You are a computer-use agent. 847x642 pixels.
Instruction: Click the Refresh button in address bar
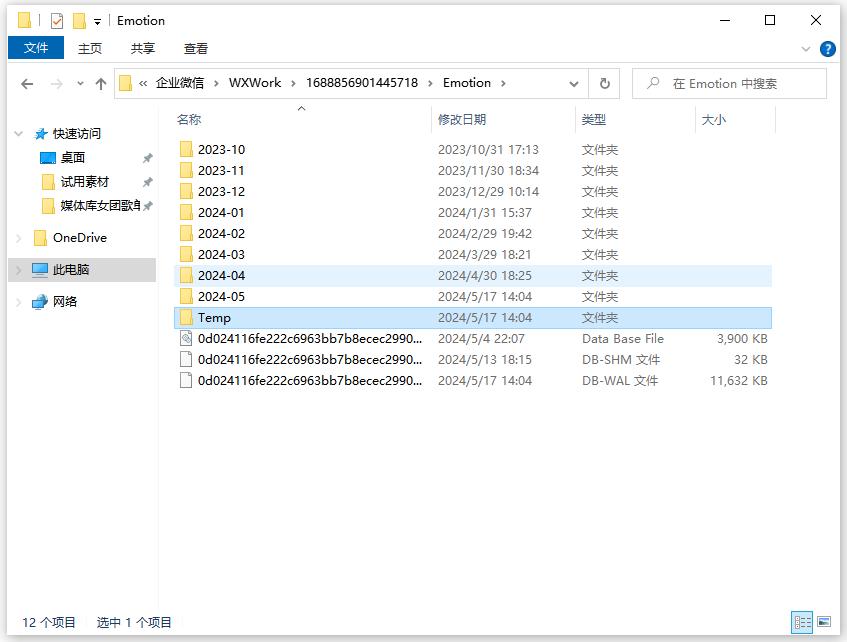(604, 84)
